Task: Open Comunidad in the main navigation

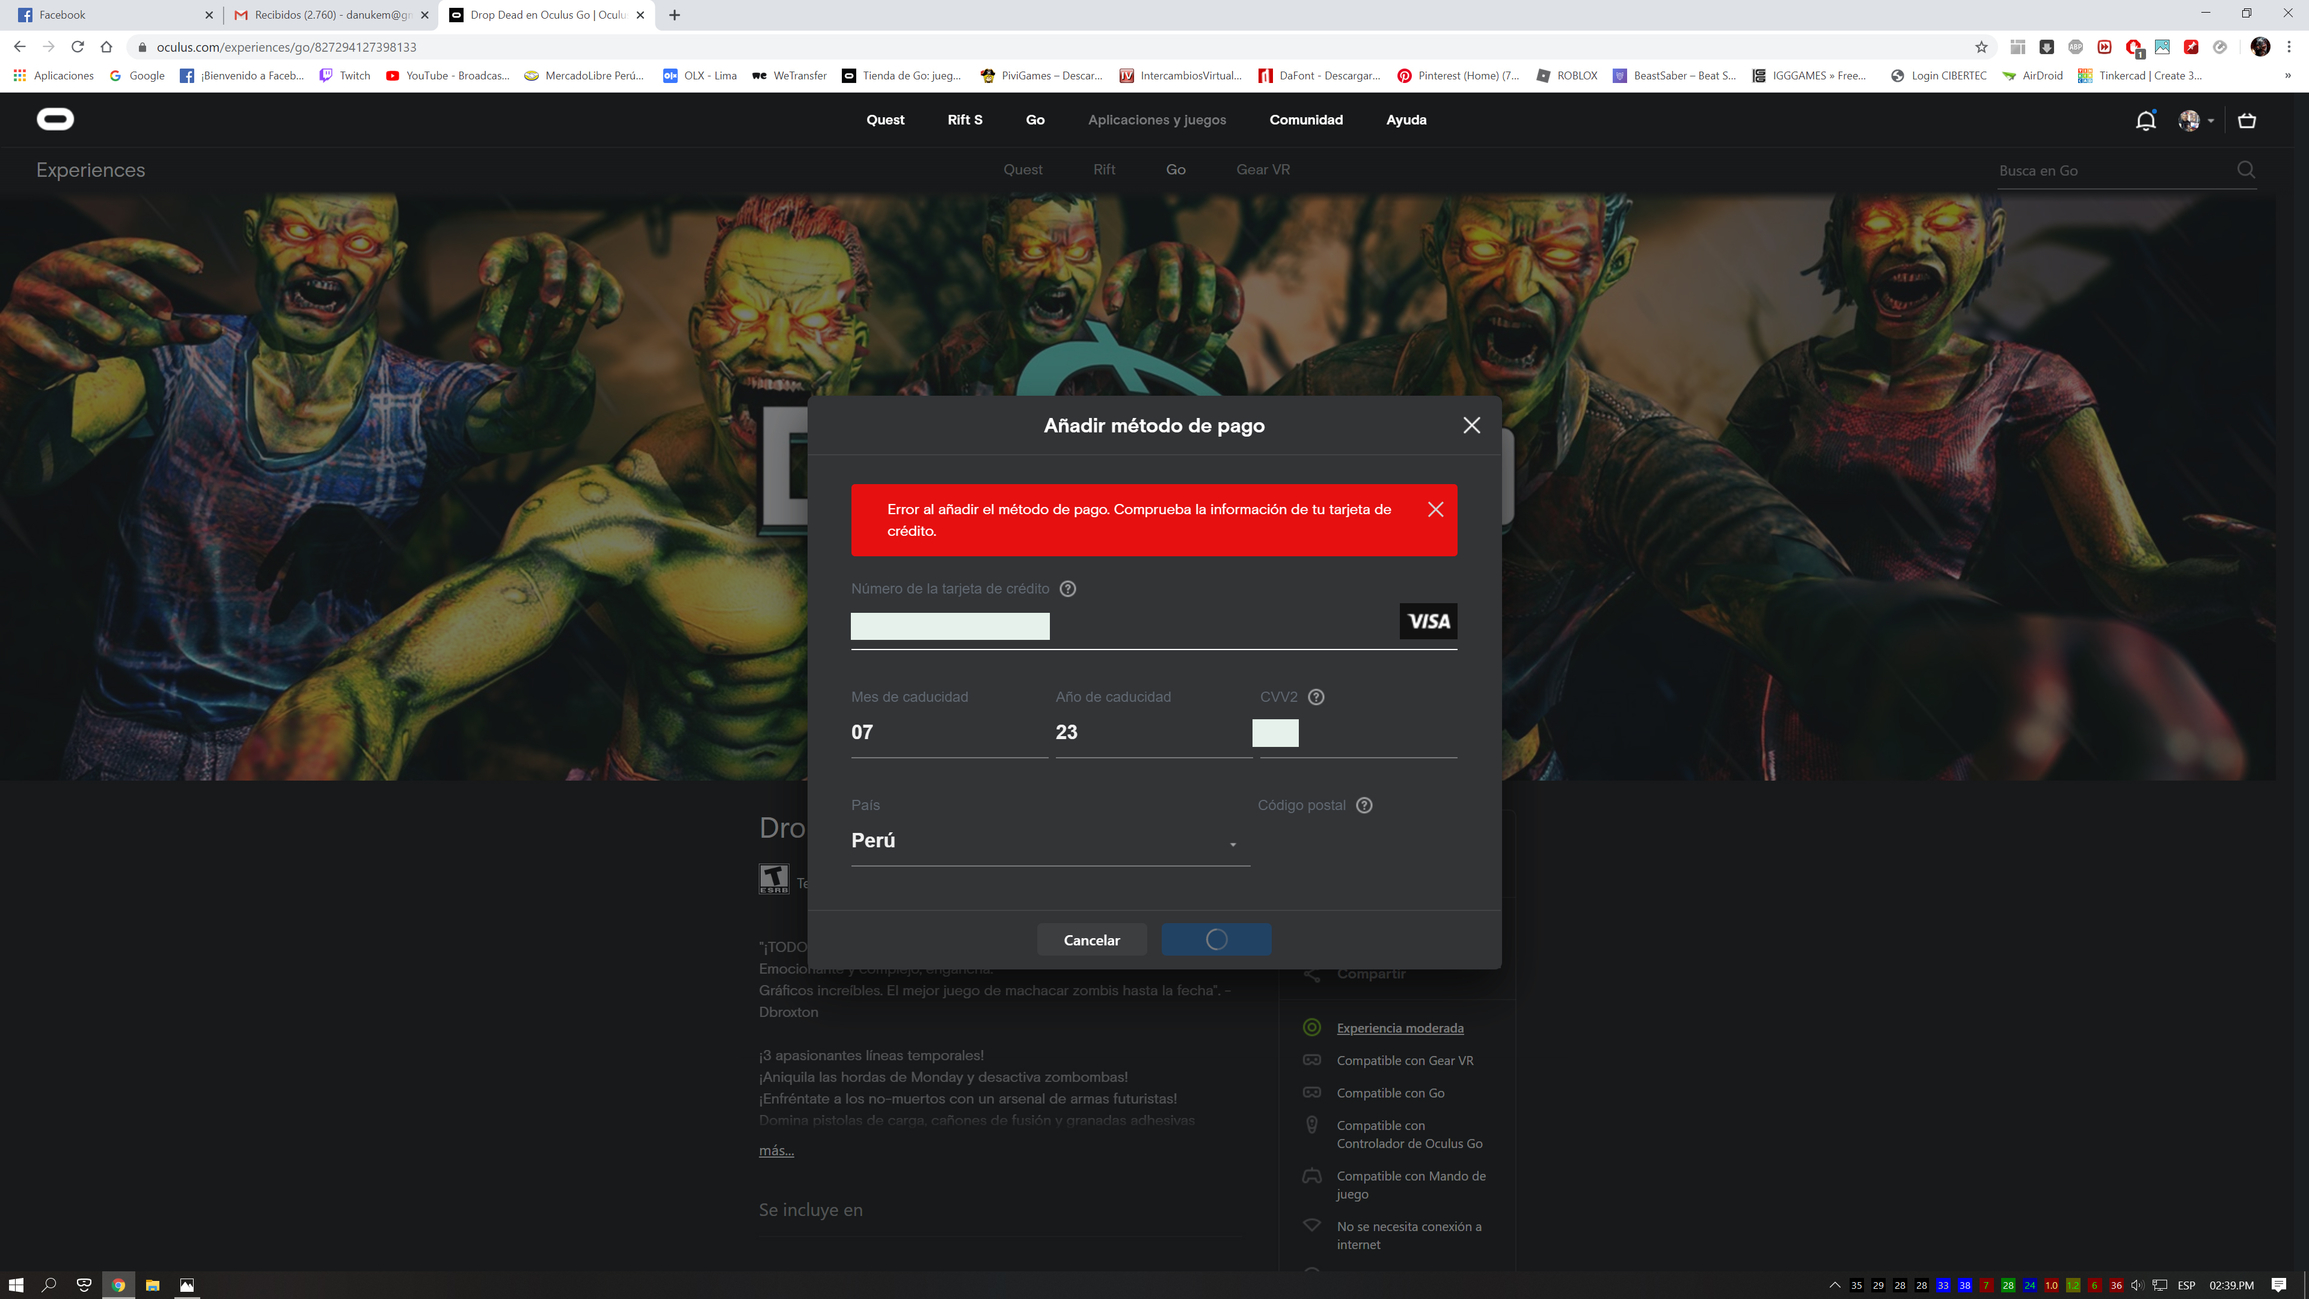Action: [x=1306, y=120]
